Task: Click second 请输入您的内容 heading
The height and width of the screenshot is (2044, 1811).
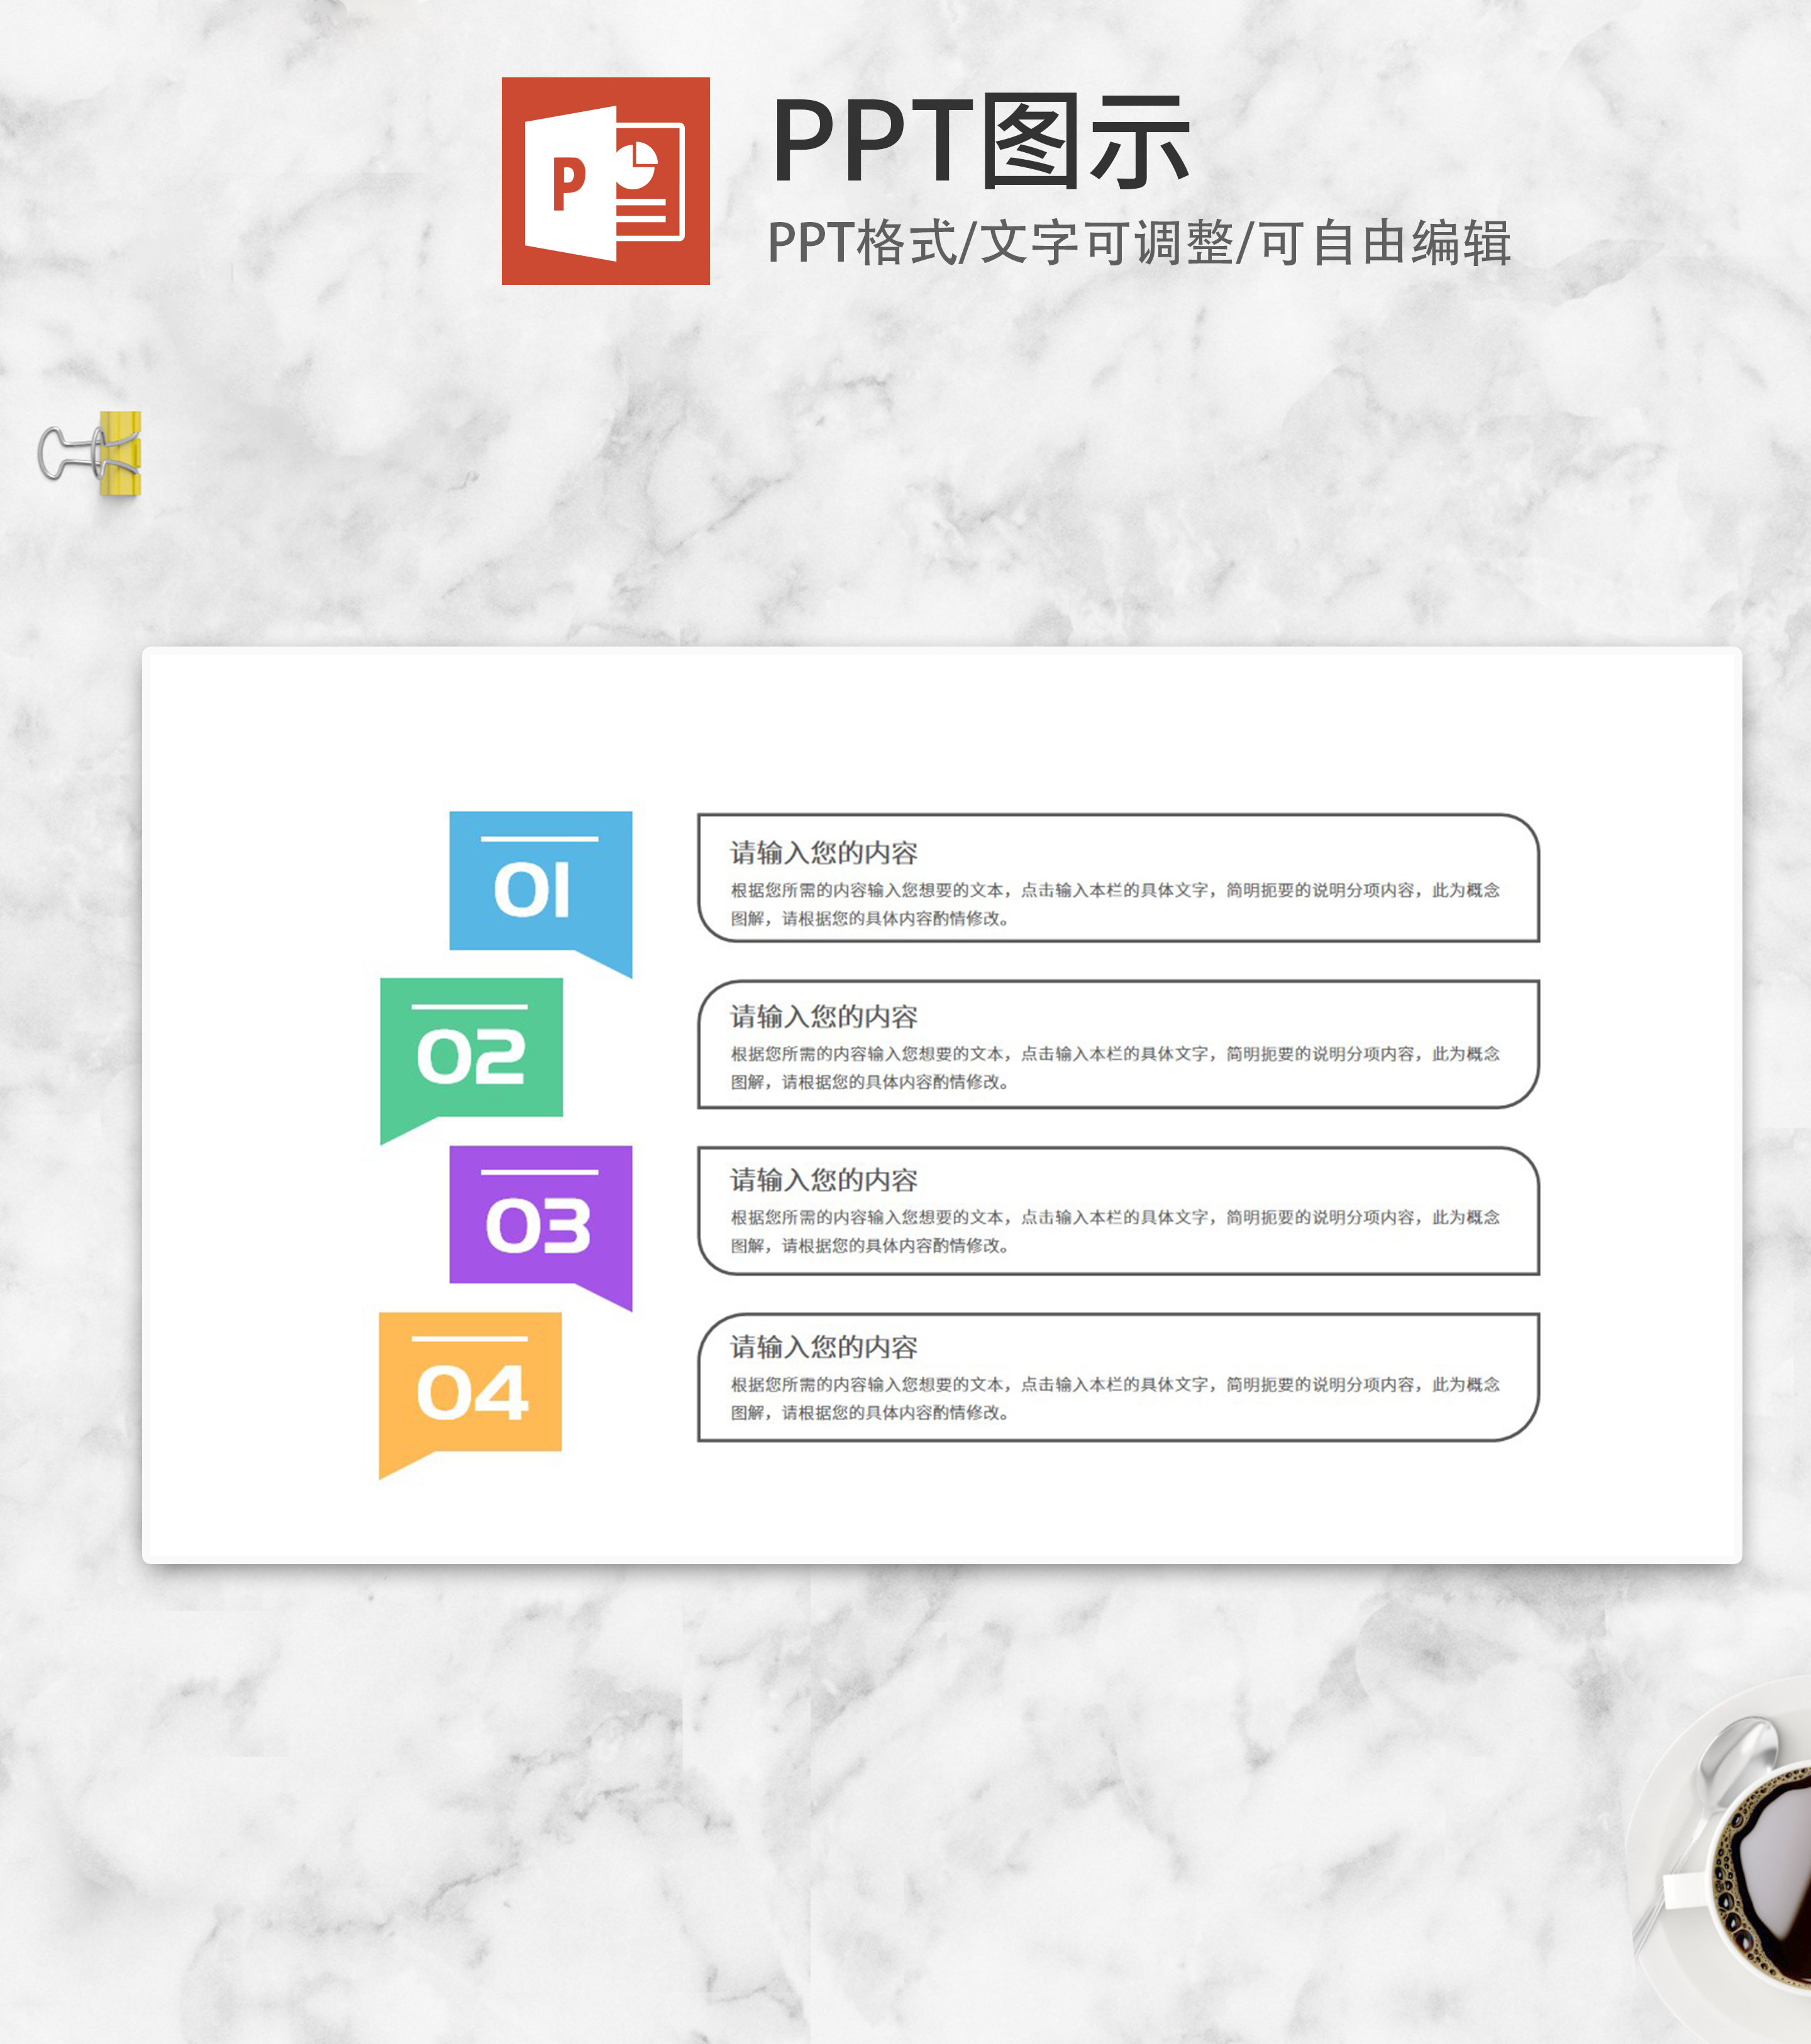Action: 823,1017
